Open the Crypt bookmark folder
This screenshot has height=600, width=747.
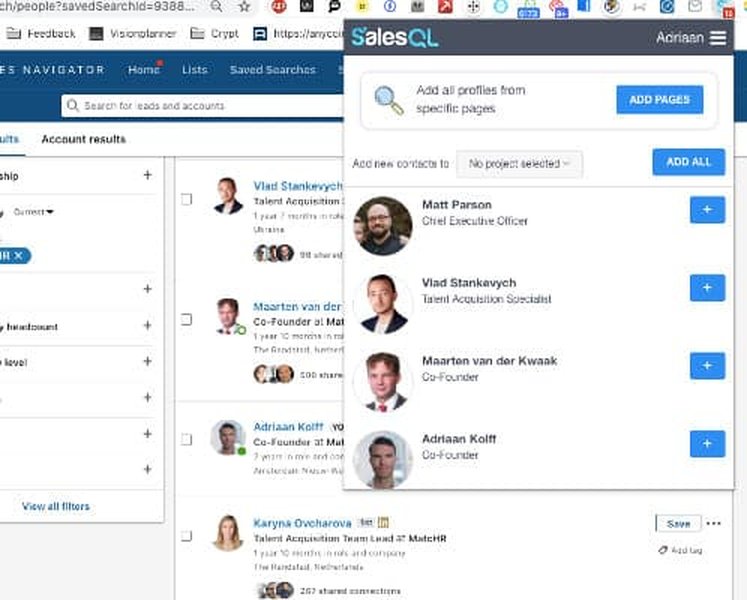[214, 33]
